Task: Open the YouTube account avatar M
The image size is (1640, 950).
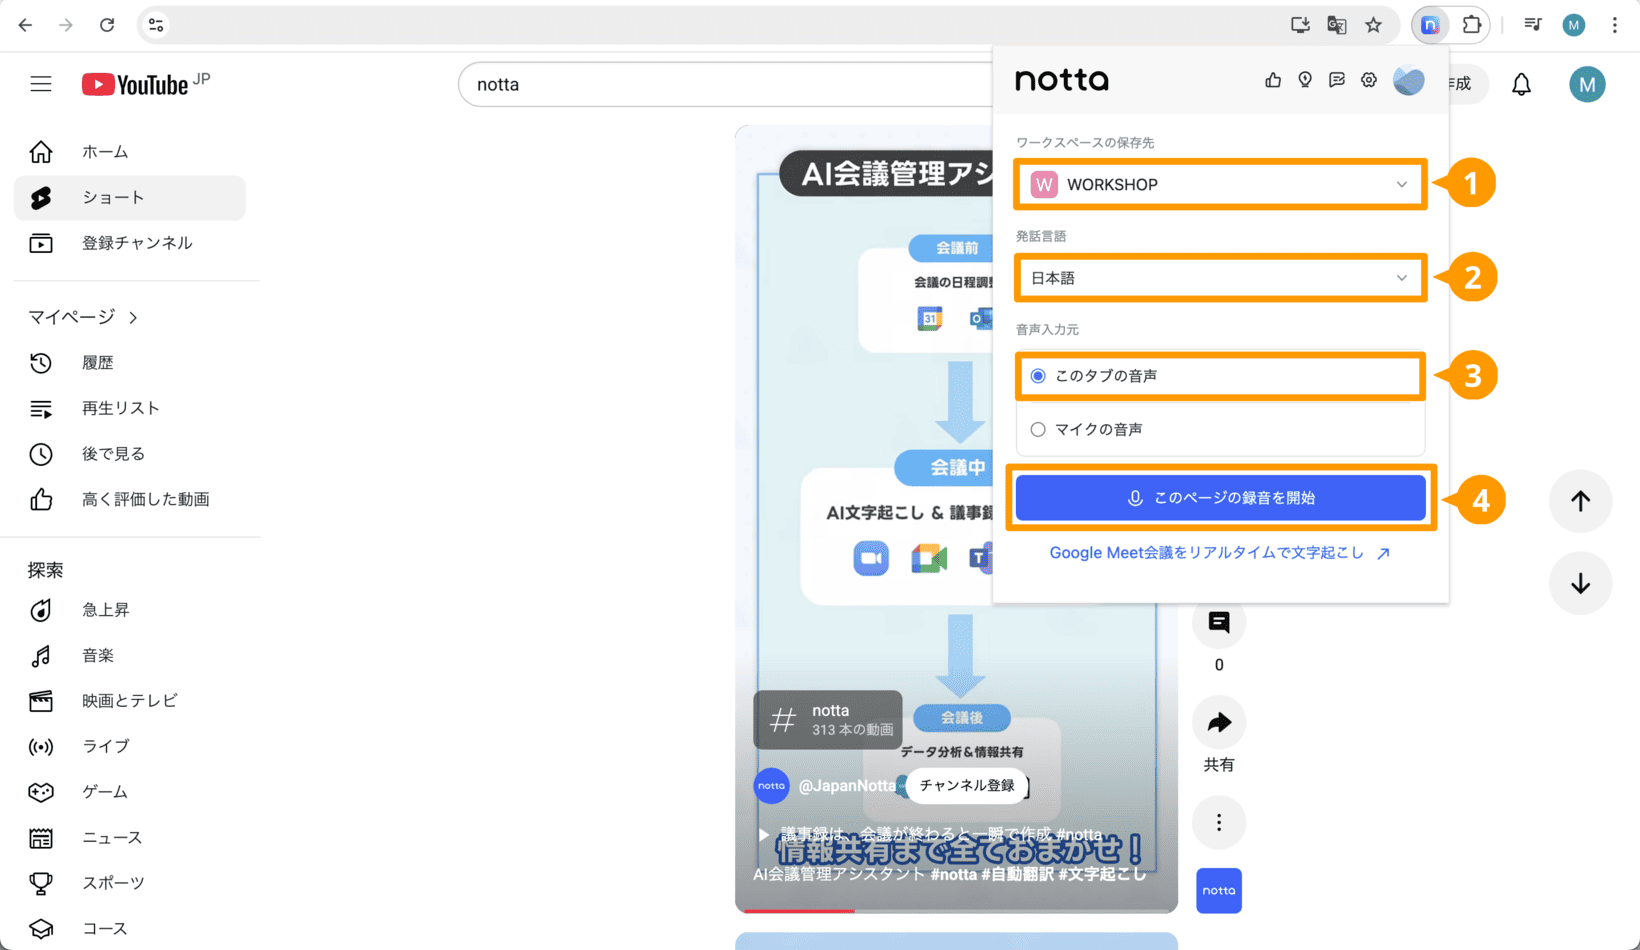Action: coord(1587,85)
